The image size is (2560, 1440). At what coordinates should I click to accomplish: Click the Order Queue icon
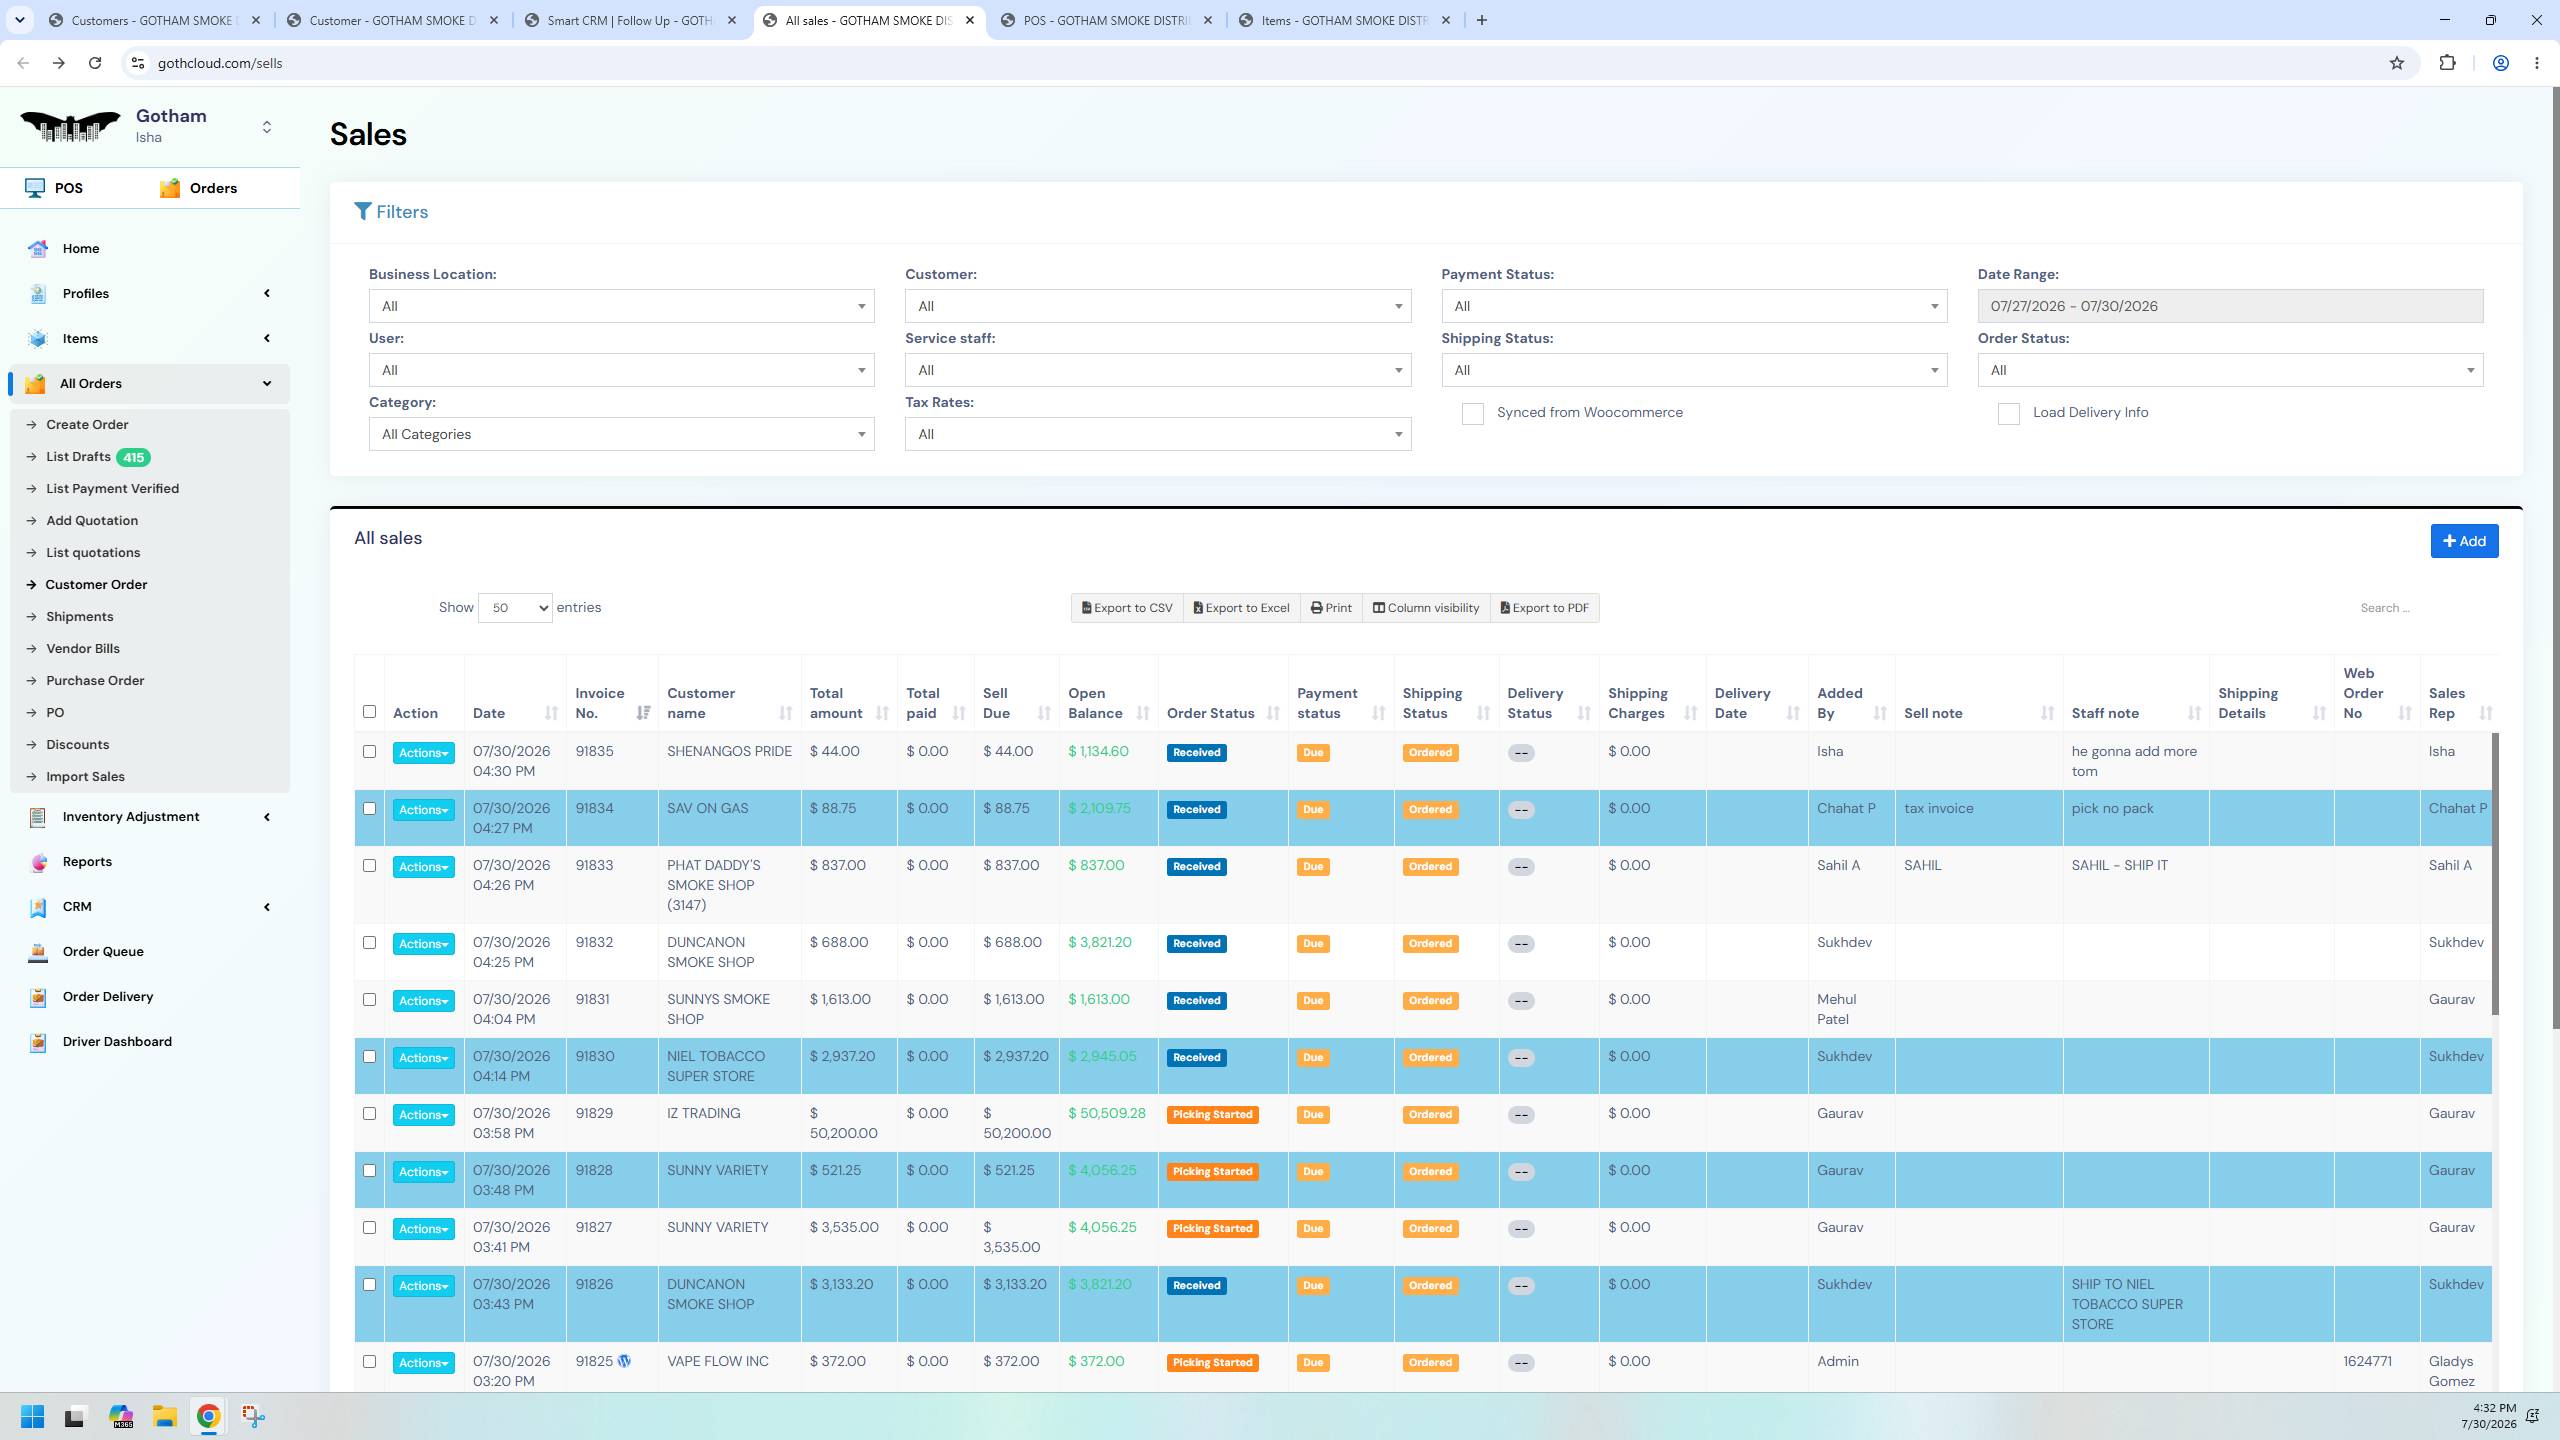point(38,952)
